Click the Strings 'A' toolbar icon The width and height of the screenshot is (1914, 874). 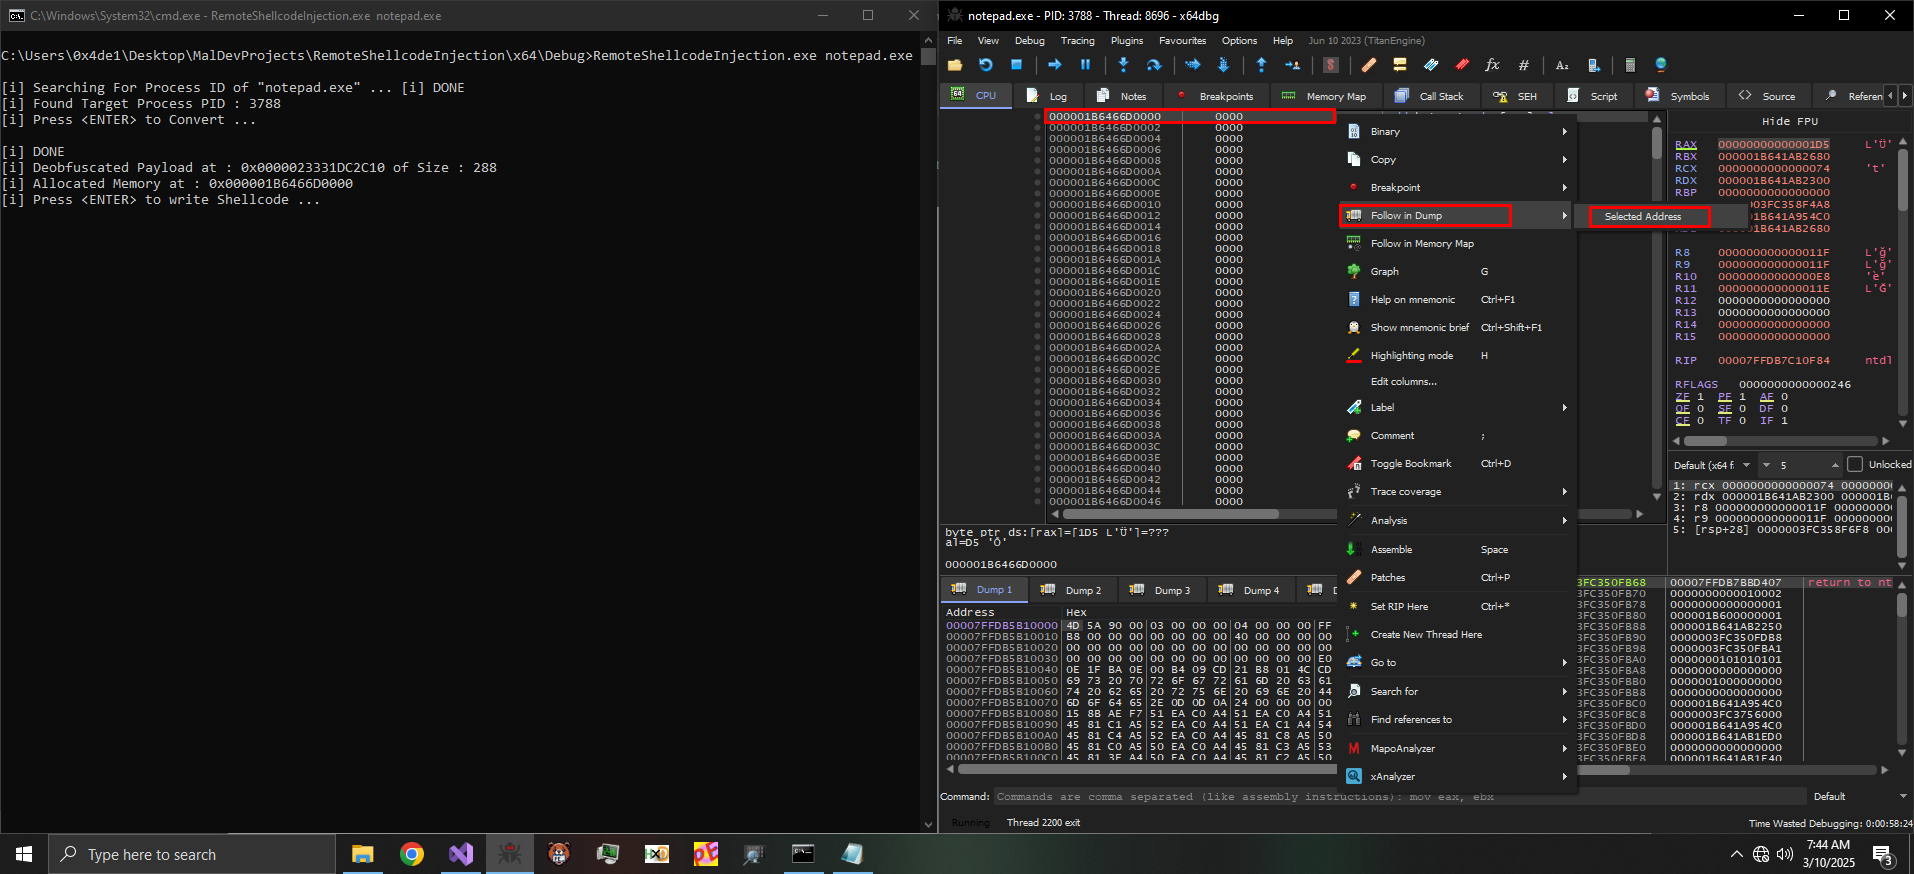coord(1562,65)
